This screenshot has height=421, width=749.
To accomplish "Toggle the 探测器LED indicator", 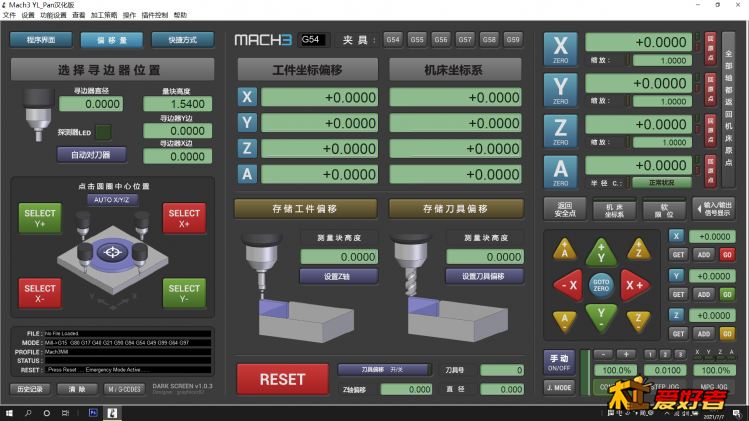I will click(x=103, y=132).
